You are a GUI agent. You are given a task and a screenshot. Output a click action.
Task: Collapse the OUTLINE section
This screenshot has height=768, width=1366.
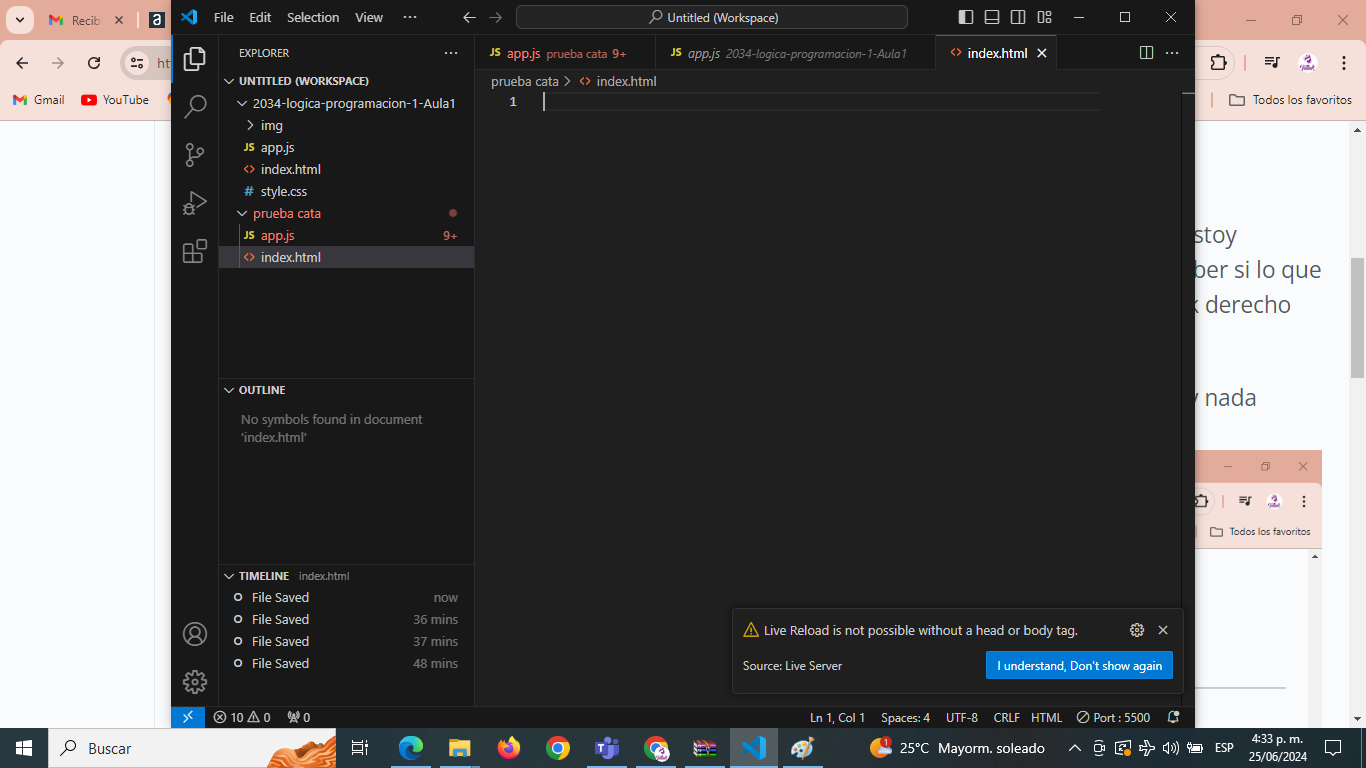tap(346, 390)
